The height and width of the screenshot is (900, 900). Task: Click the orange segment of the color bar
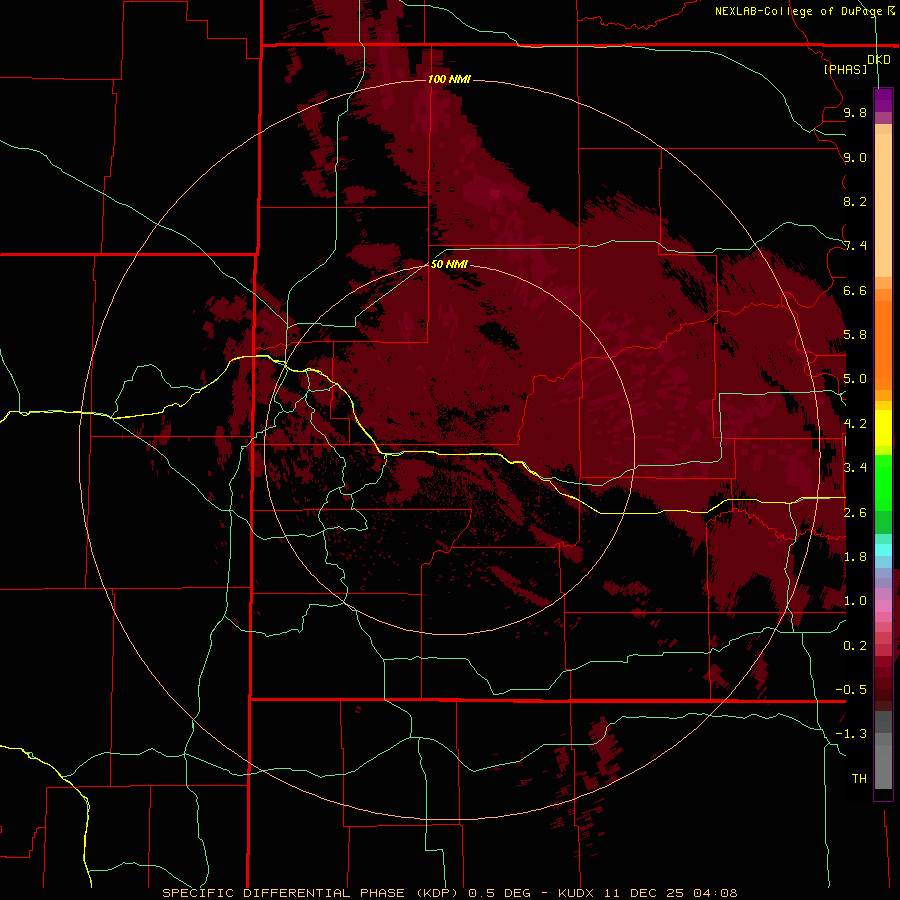[x=883, y=343]
